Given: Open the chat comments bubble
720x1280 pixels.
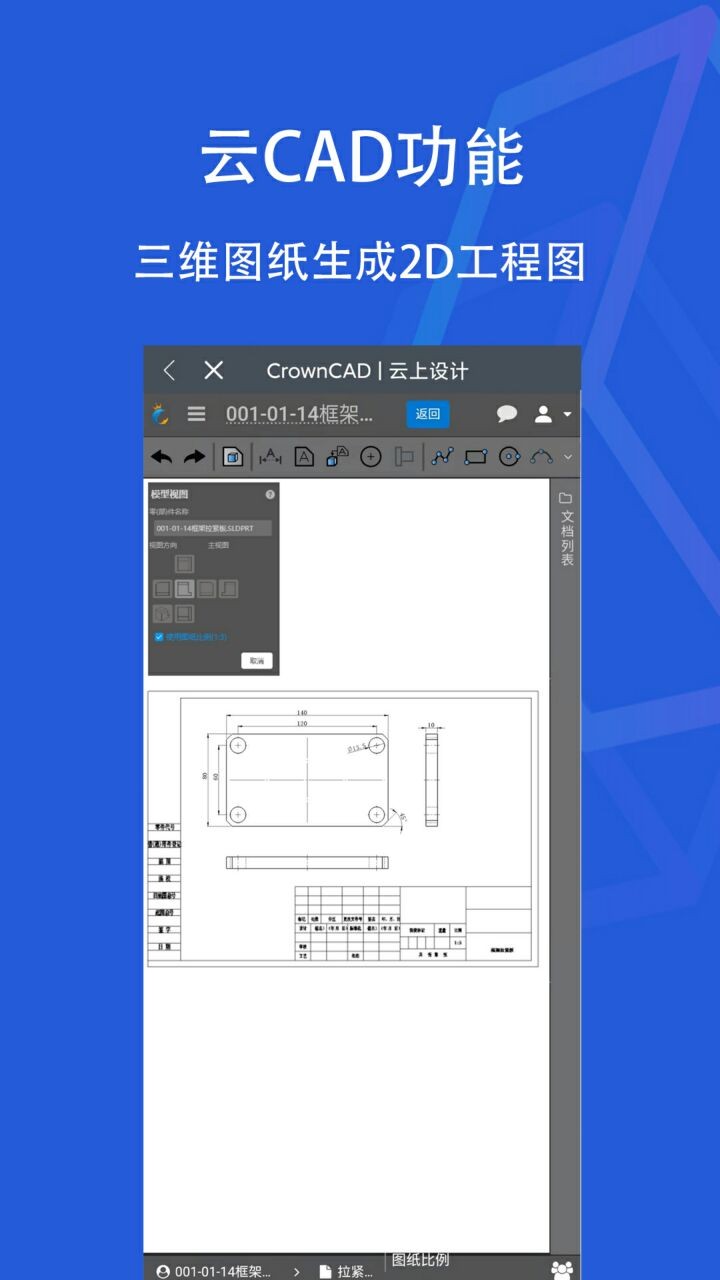Looking at the screenshot, I should pyautogui.click(x=507, y=414).
